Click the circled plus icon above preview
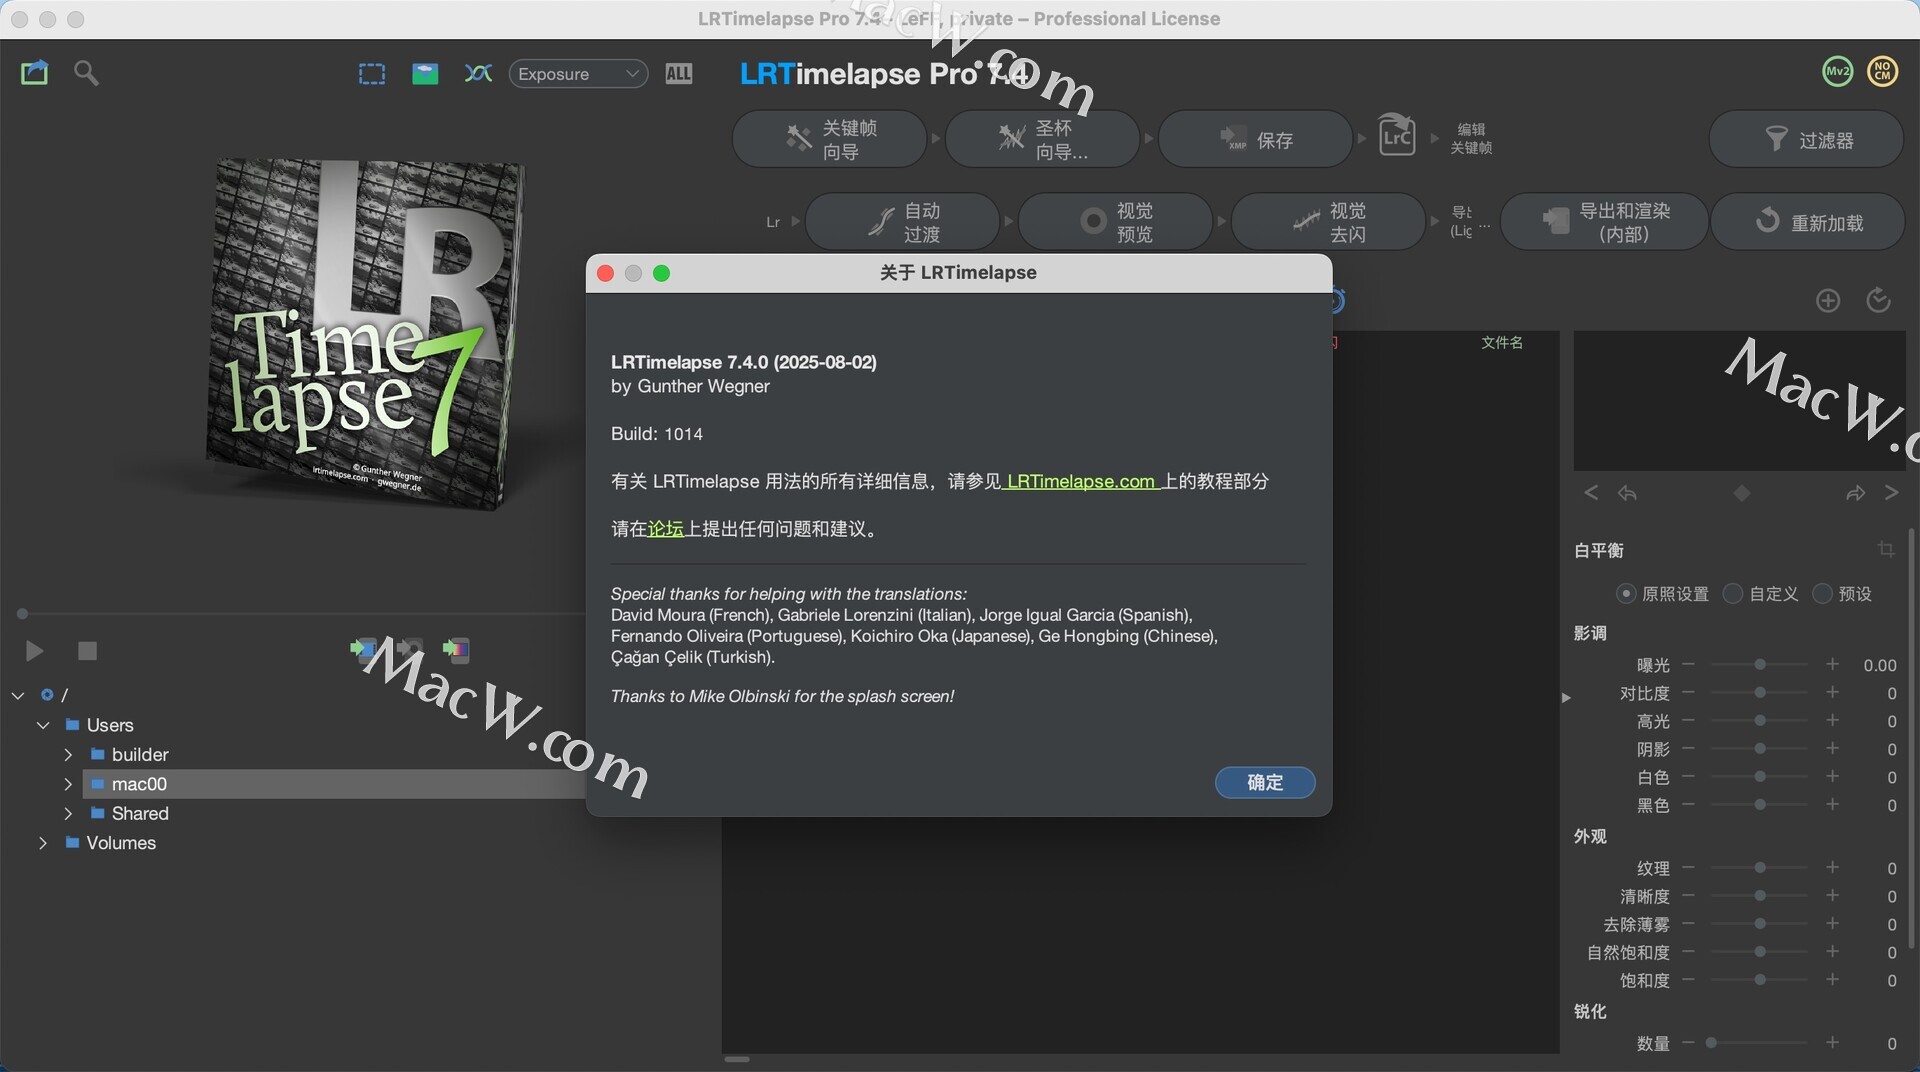 pyautogui.click(x=1827, y=301)
